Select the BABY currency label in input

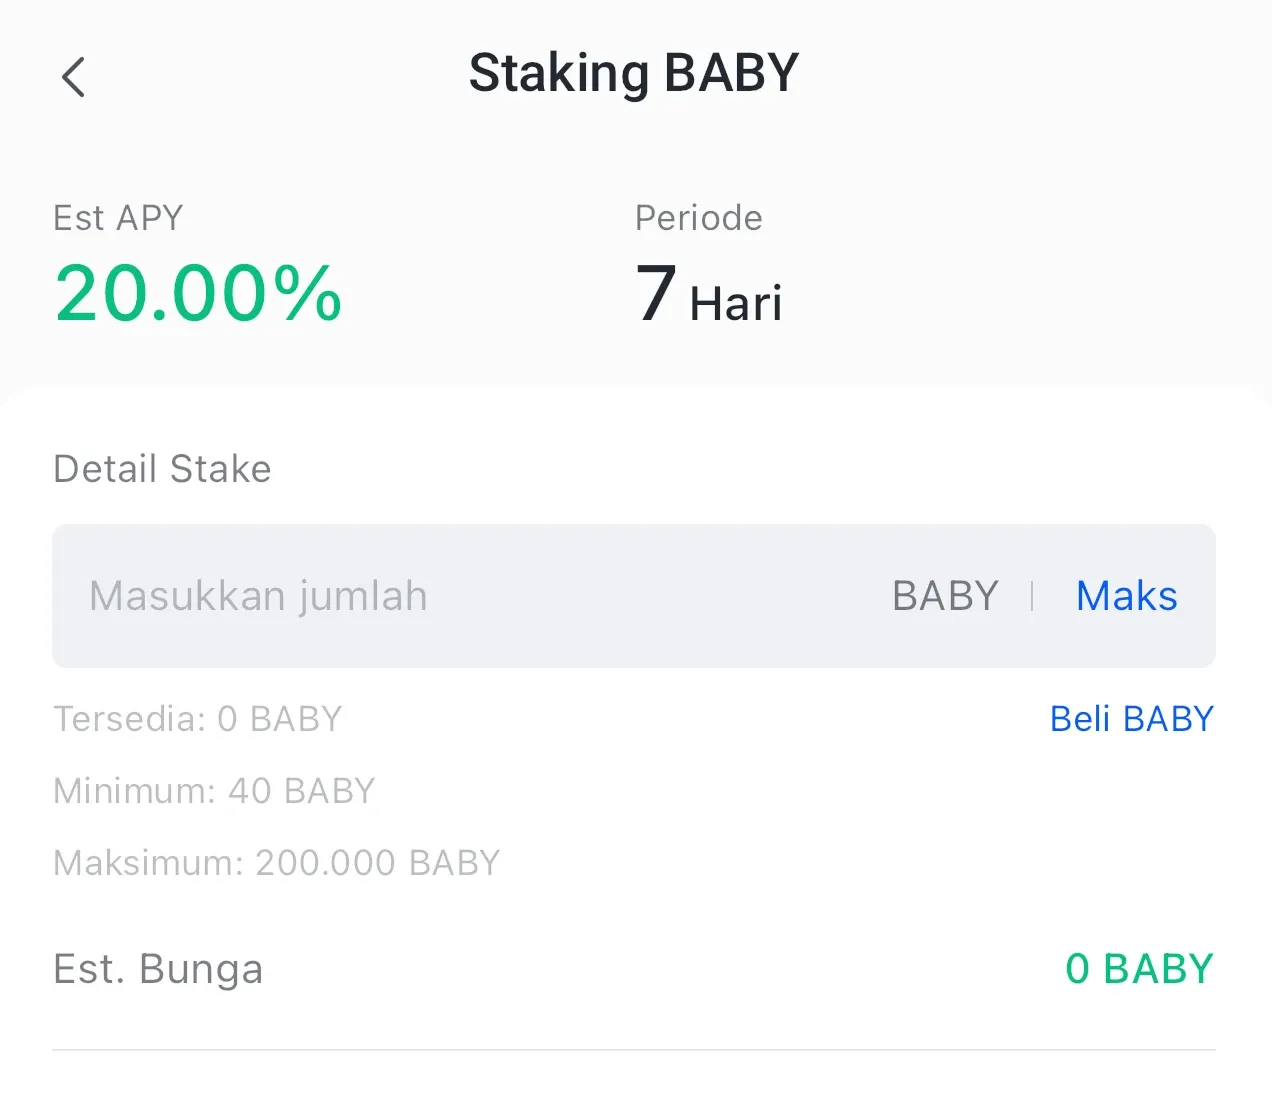point(944,595)
